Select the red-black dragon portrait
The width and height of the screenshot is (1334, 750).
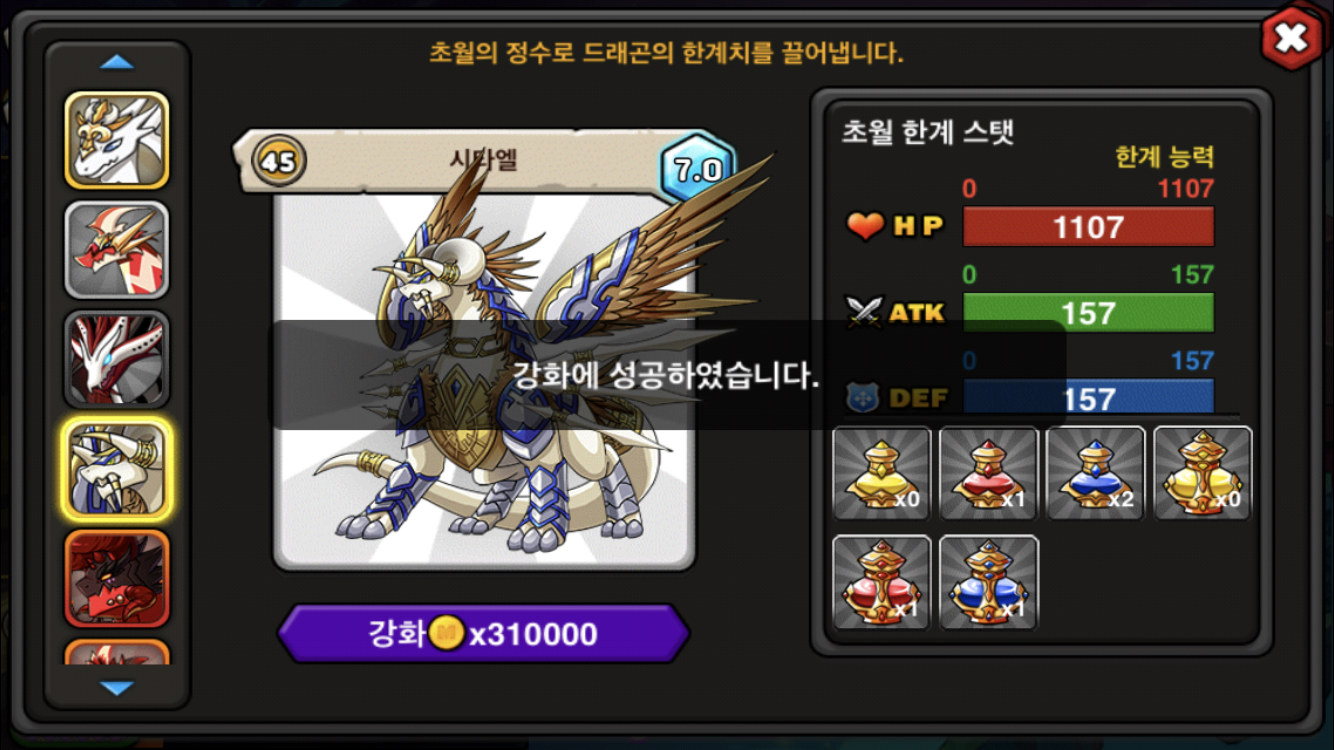pyautogui.click(x=117, y=578)
